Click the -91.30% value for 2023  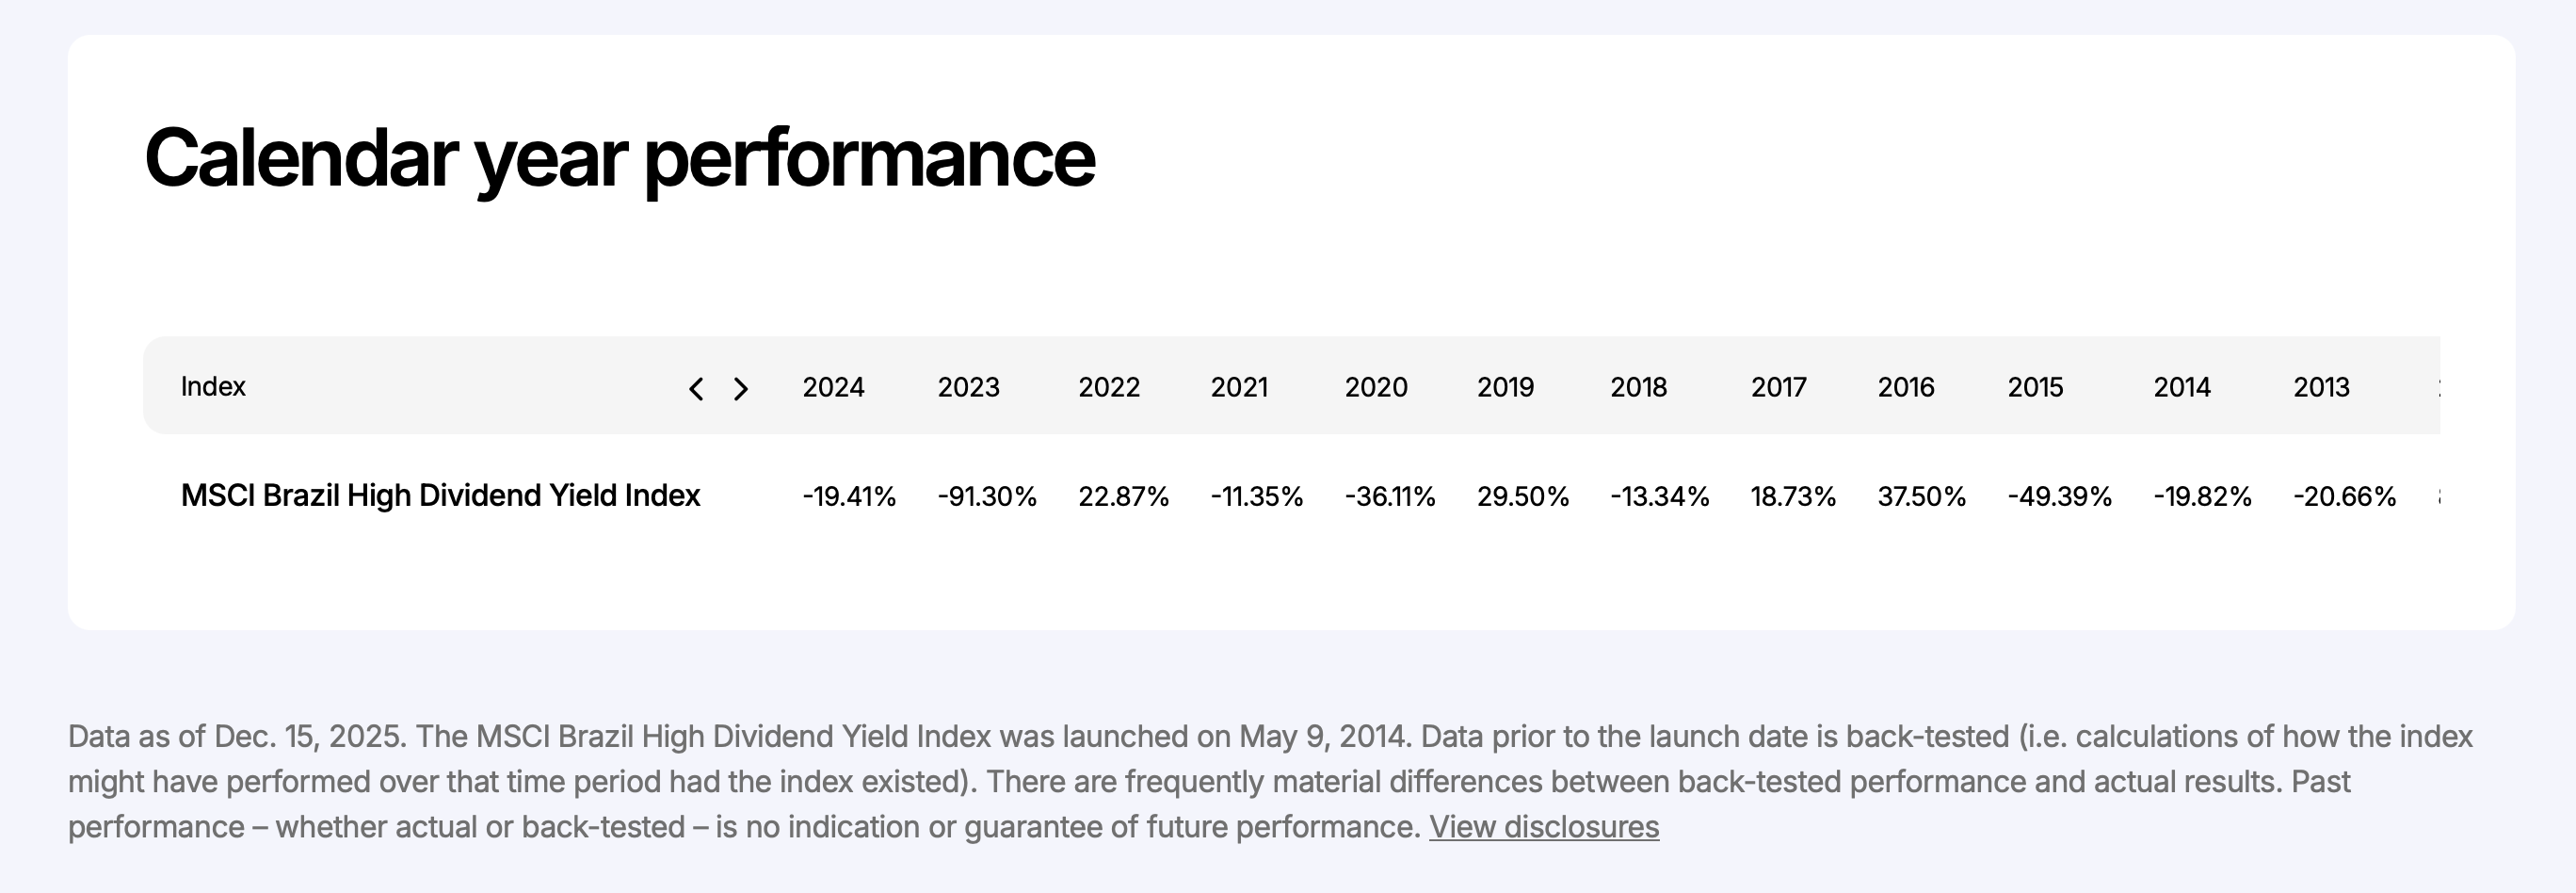(986, 497)
